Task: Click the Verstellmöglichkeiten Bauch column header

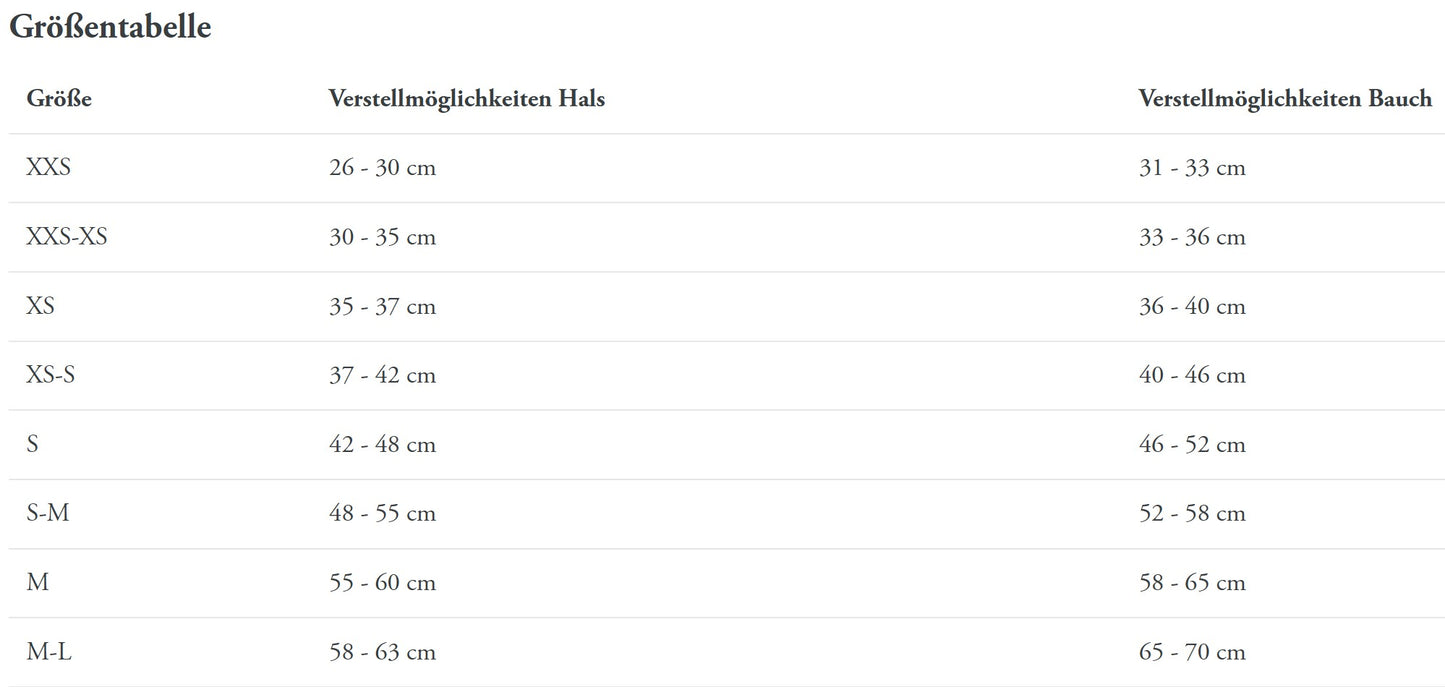Action: point(1285,99)
